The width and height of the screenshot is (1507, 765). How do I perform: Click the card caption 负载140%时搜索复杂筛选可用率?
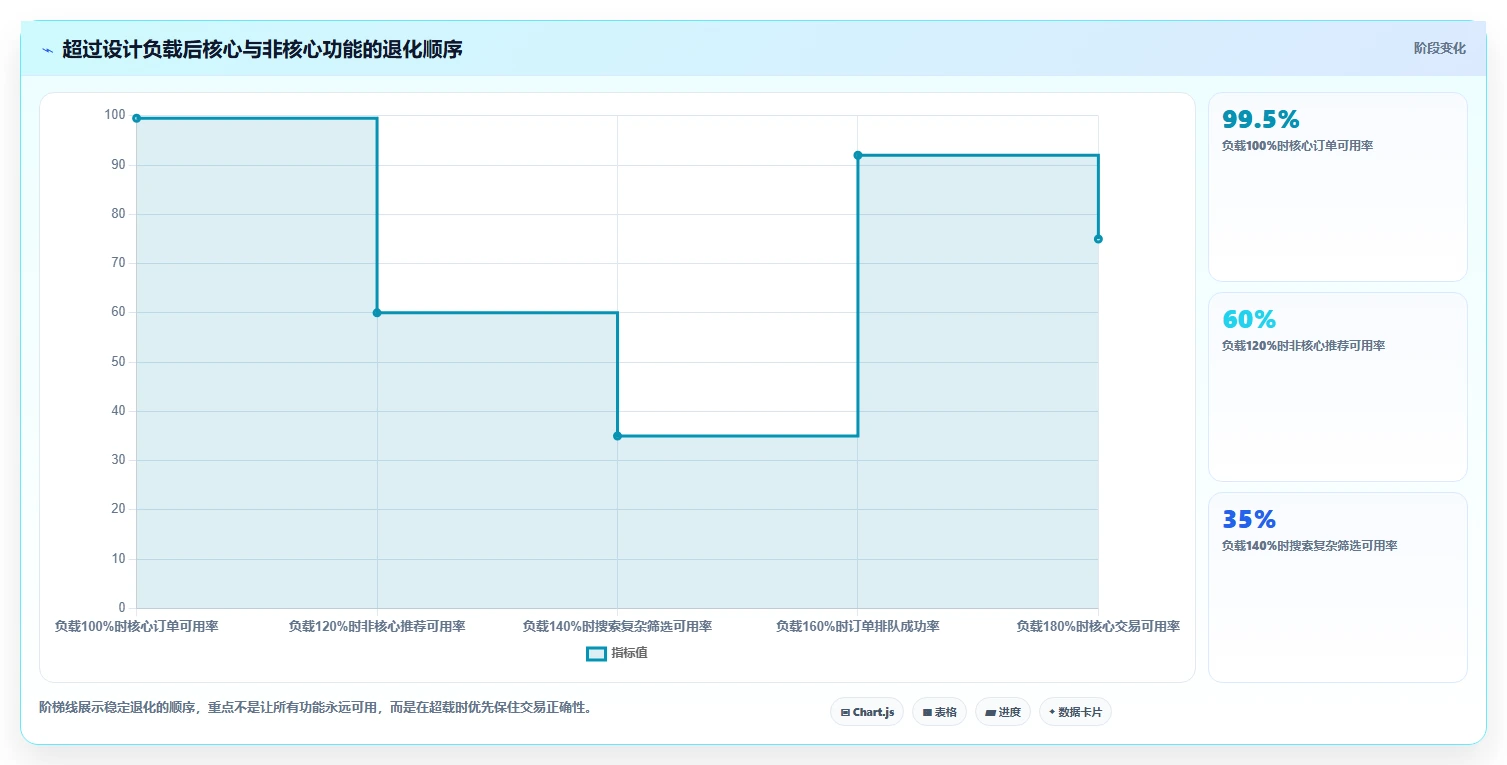pos(1309,546)
